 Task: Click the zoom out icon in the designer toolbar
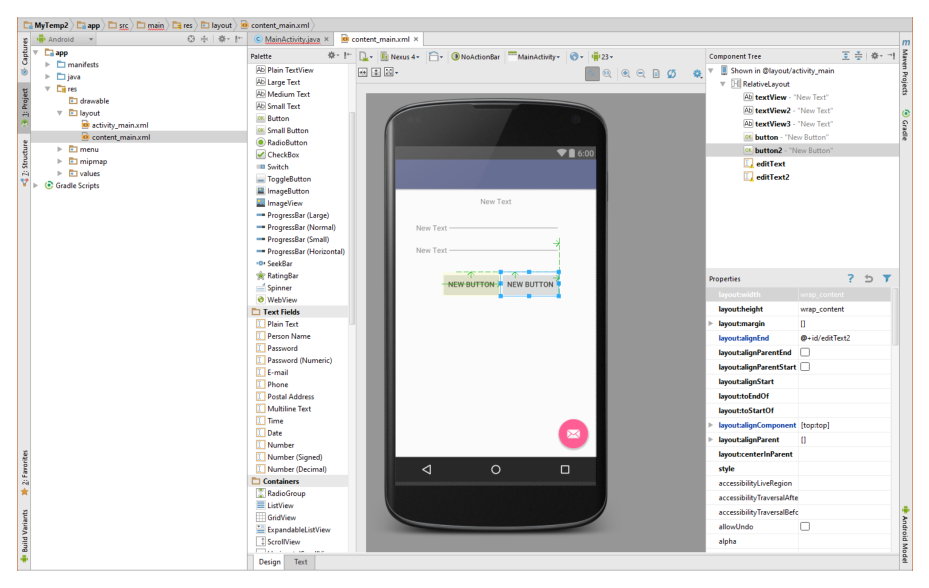pyautogui.click(x=641, y=74)
